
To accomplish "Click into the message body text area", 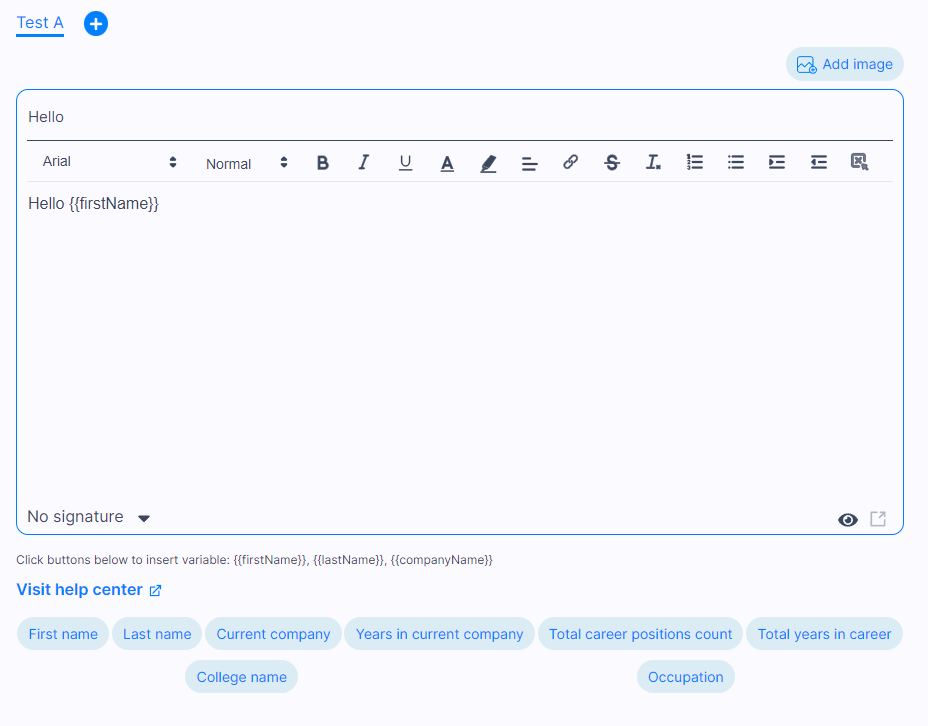I will pos(460,343).
